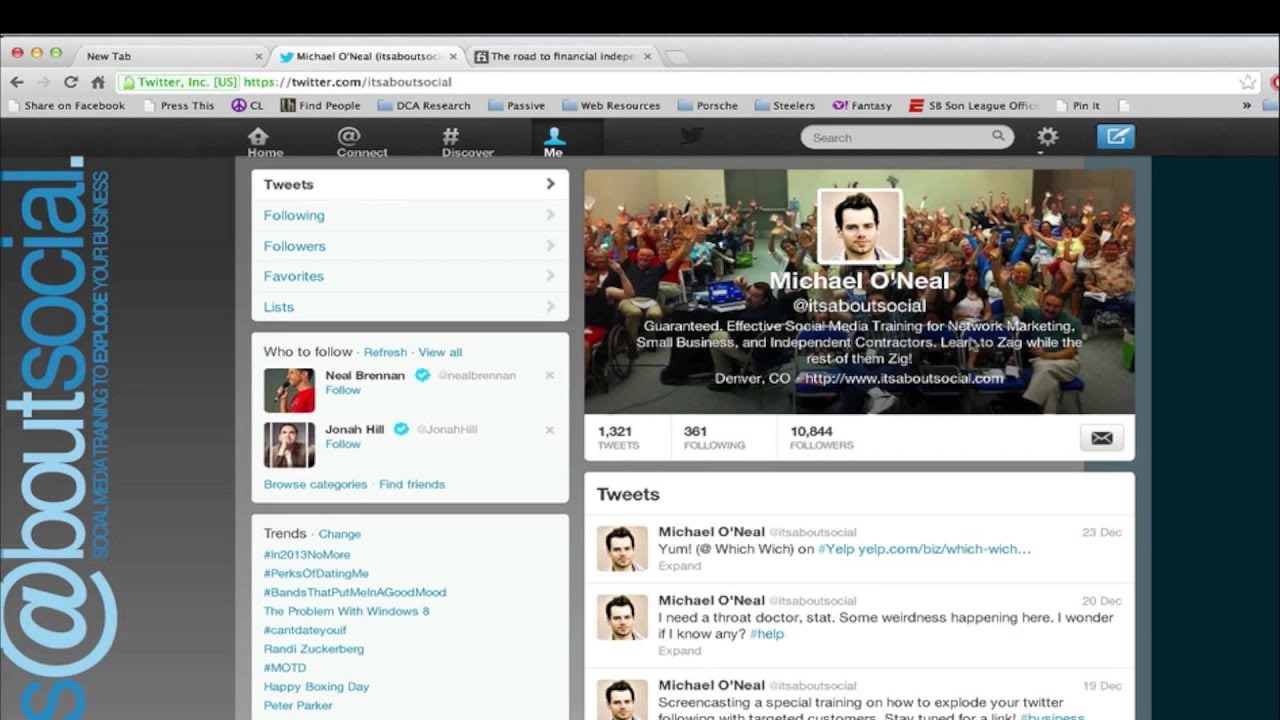Open the Lists section
This screenshot has height=720, width=1280.
[x=410, y=307]
